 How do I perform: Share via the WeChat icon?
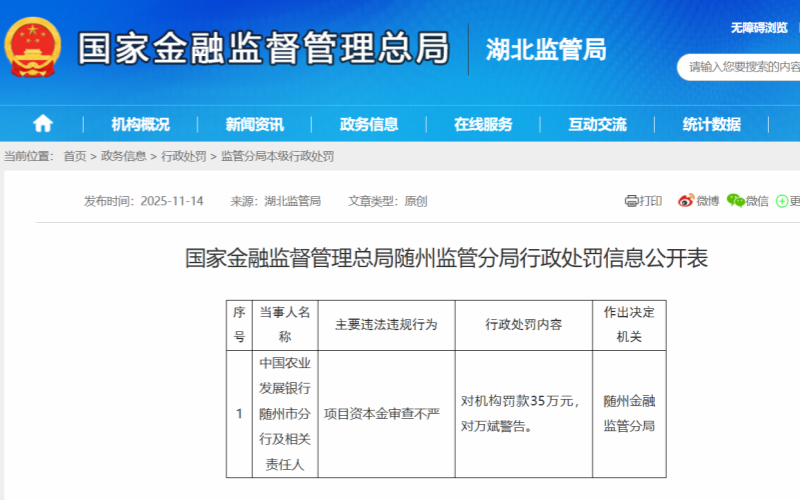735,201
